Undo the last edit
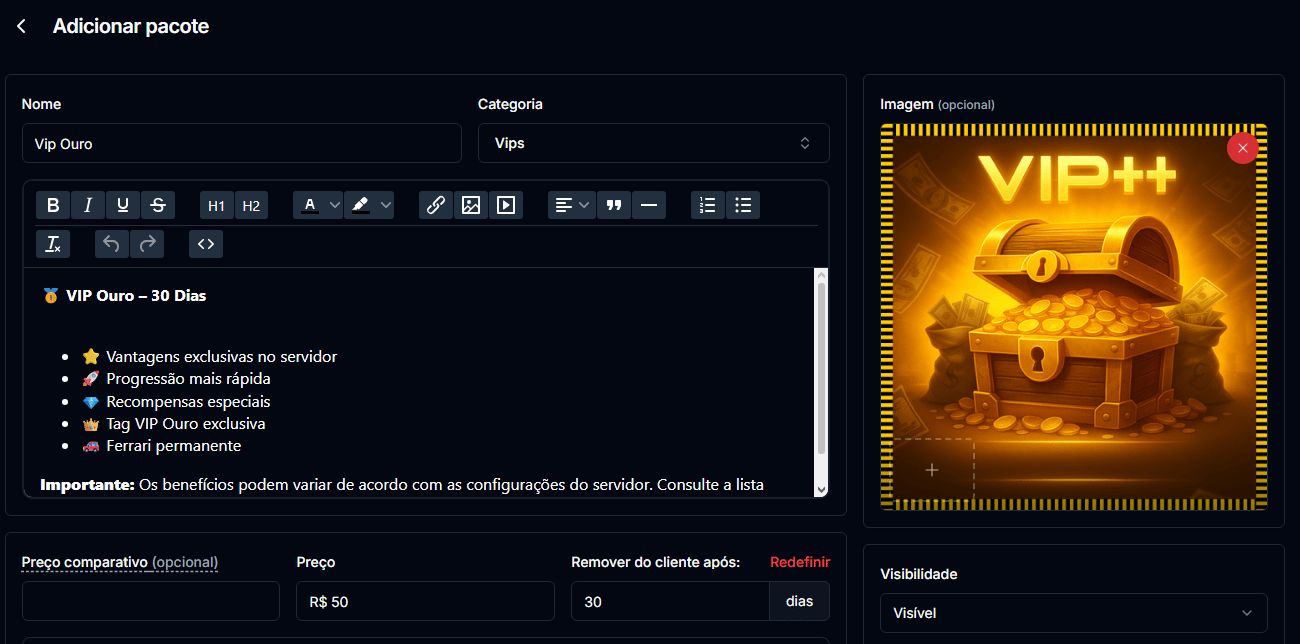Viewport: 1300px width, 644px height. coord(112,244)
